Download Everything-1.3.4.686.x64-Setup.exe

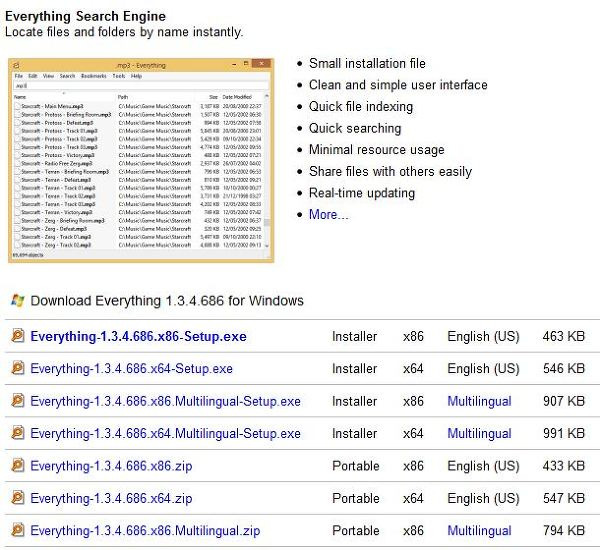132,369
